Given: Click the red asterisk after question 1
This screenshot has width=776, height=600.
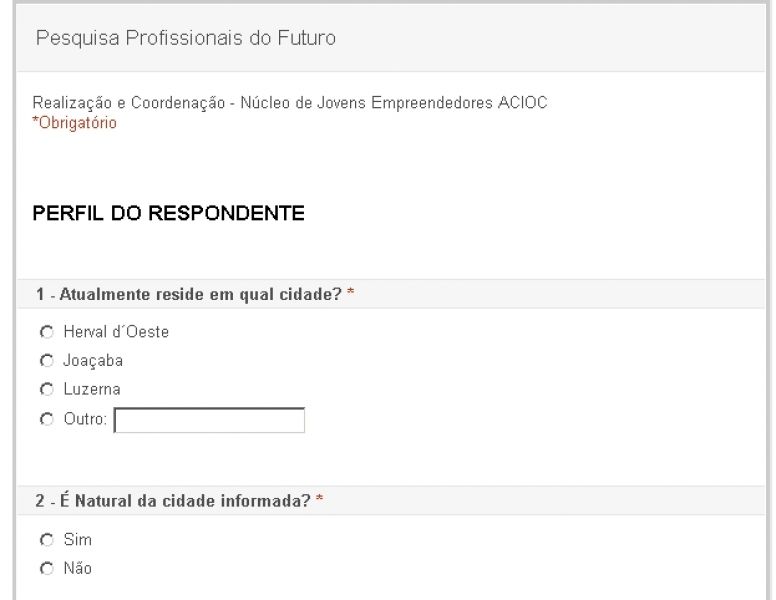Looking at the screenshot, I should [351, 294].
